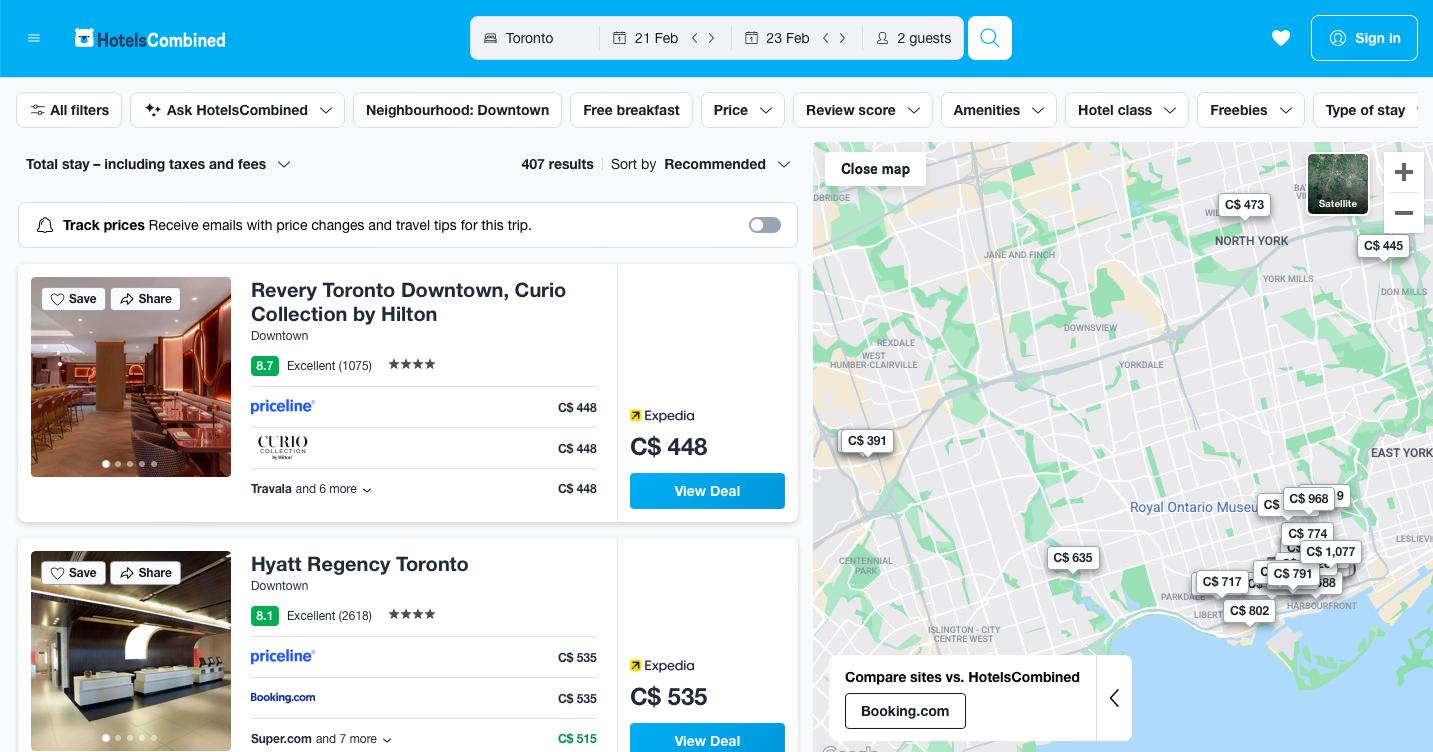This screenshot has height=752, width=1433.
Task: Save Revery Toronto Downtown hotel
Action: coord(74,299)
